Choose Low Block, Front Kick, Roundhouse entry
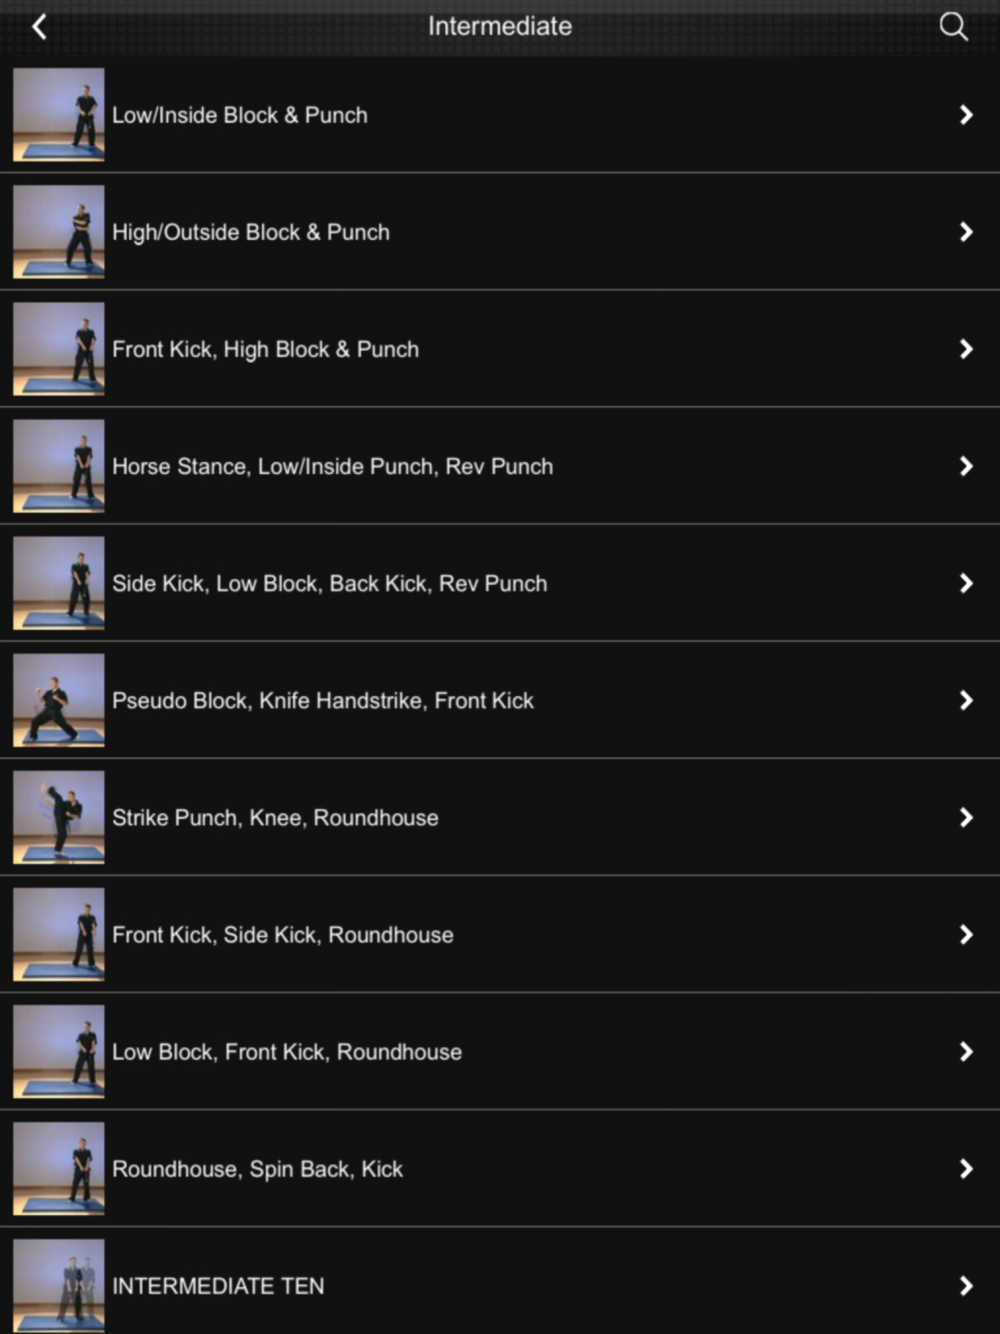This screenshot has width=1000, height=1334. point(500,1051)
